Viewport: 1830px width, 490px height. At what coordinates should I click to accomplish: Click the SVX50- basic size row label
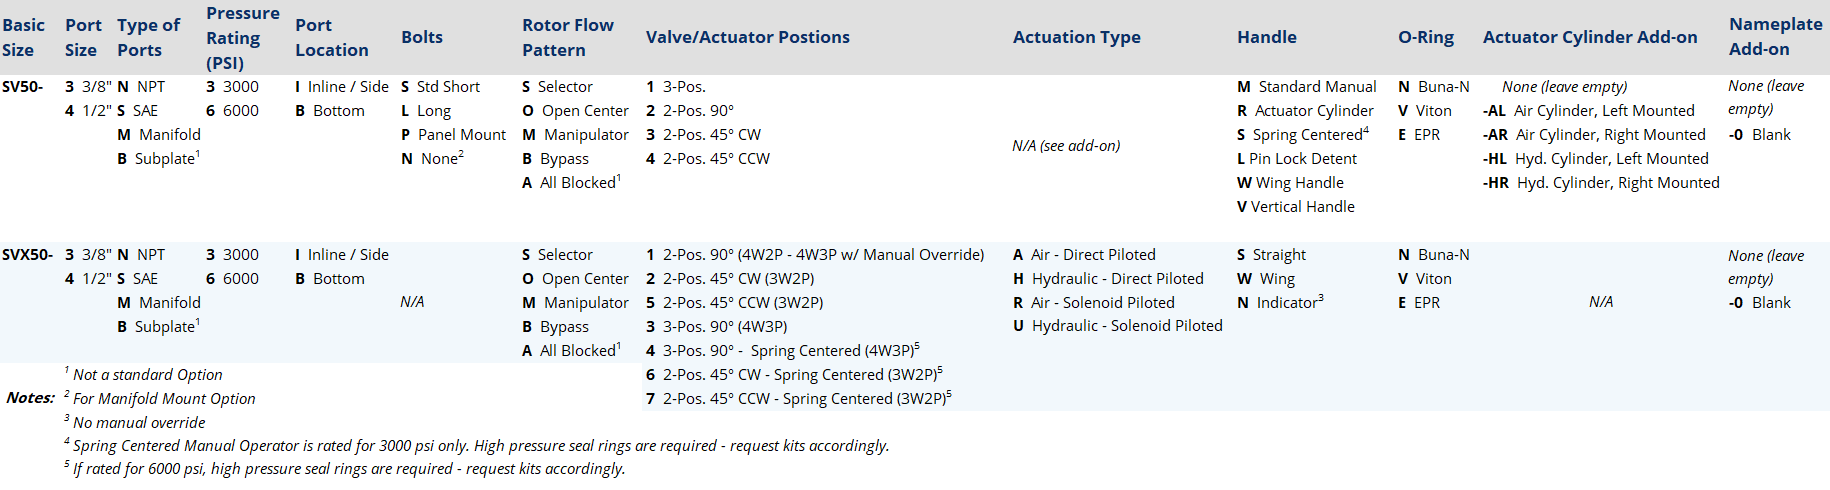28,255
